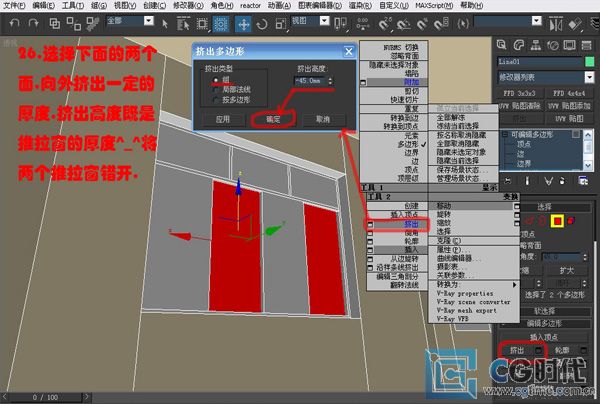Open the 修改器列表 modifier list dropdown

click(x=589, y=78)
